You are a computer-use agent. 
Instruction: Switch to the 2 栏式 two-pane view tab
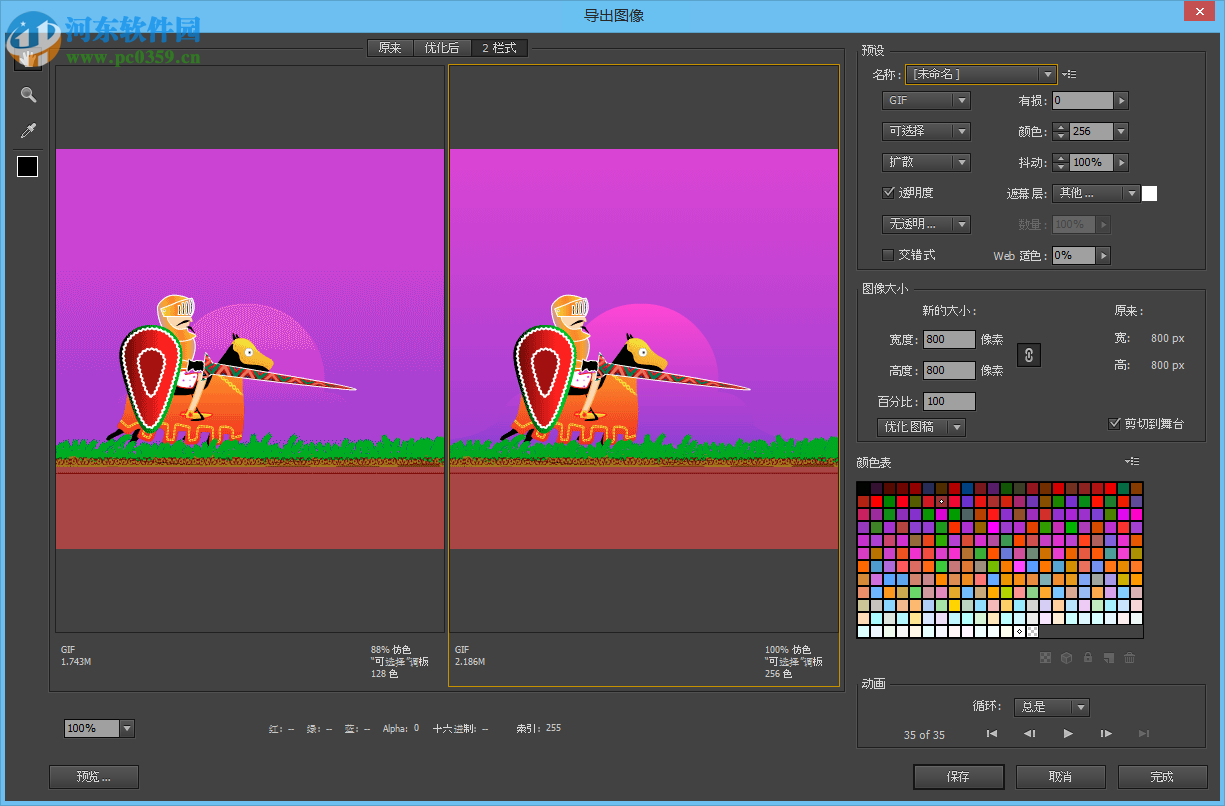tap(500, 47)
